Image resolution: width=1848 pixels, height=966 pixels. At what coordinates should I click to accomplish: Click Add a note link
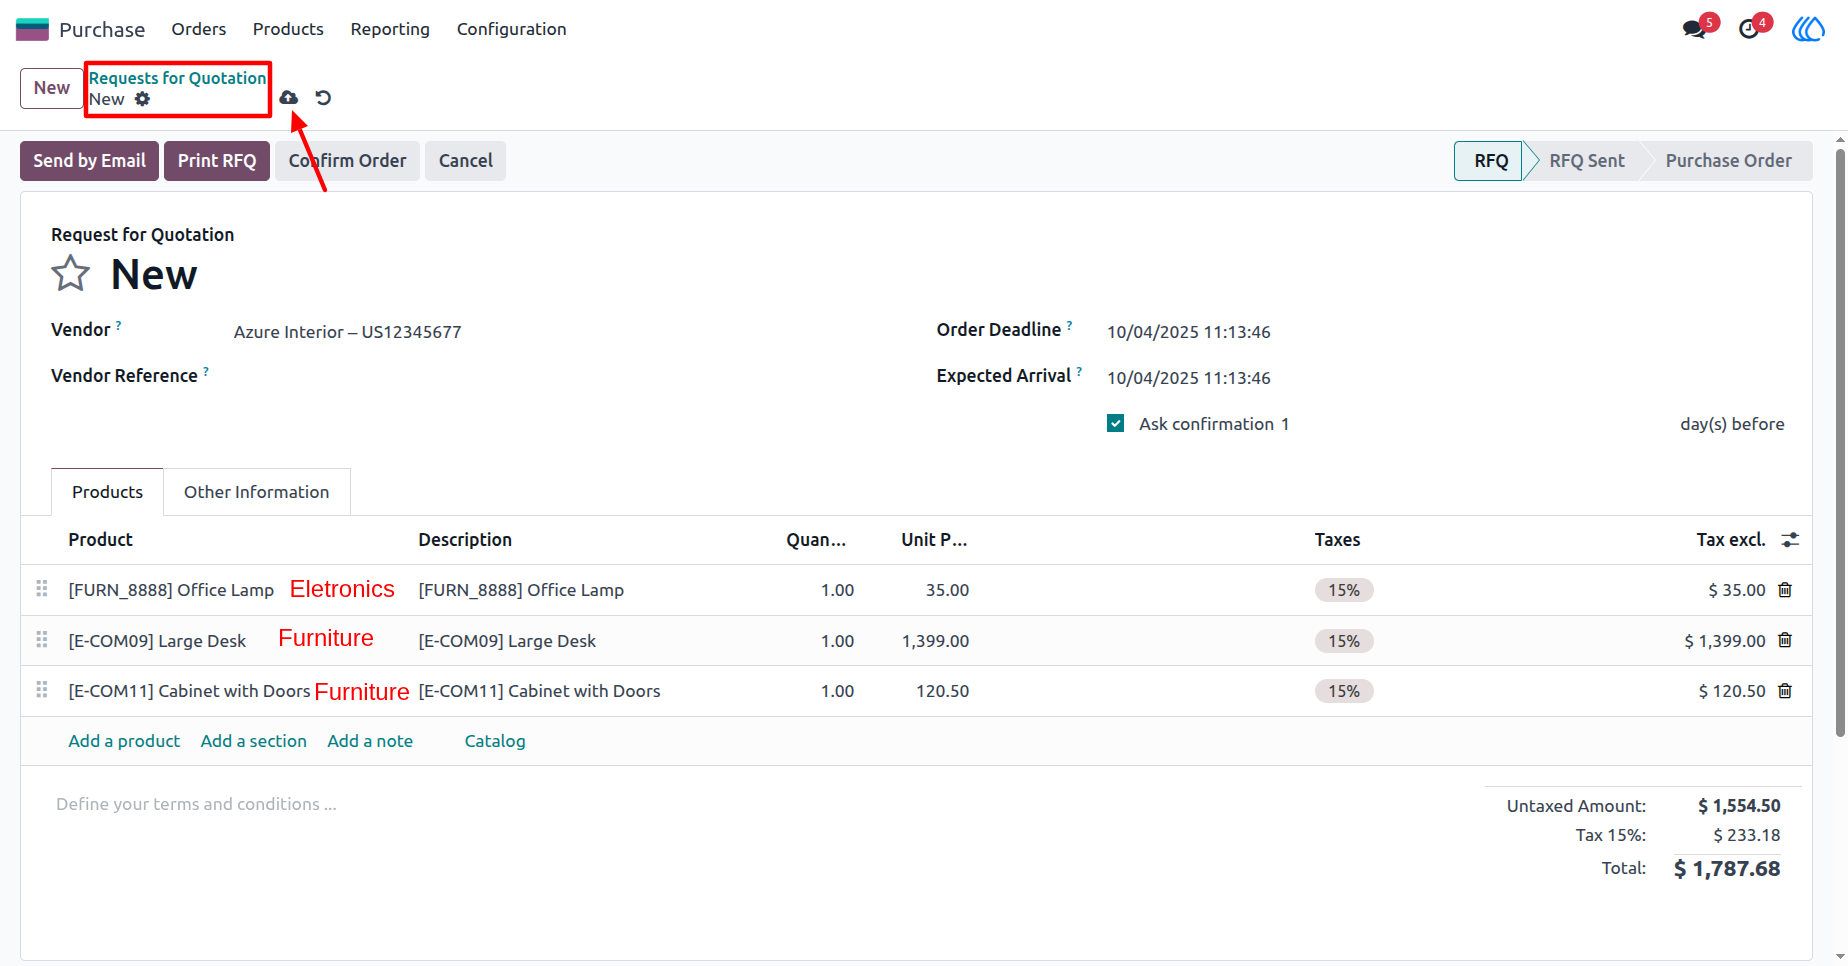[370, 741]
